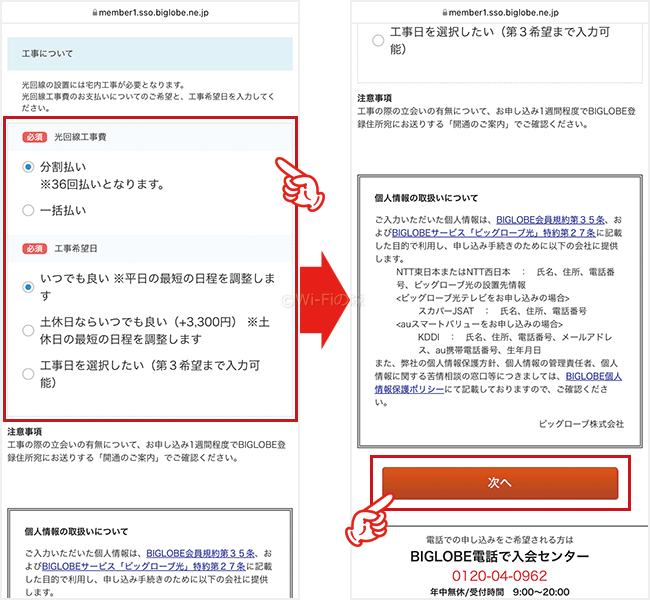Viewport: 650px width, 600px height.
Task: Click 個人情報の取扱いについて heading in left screen
Action: coord(76,531)
